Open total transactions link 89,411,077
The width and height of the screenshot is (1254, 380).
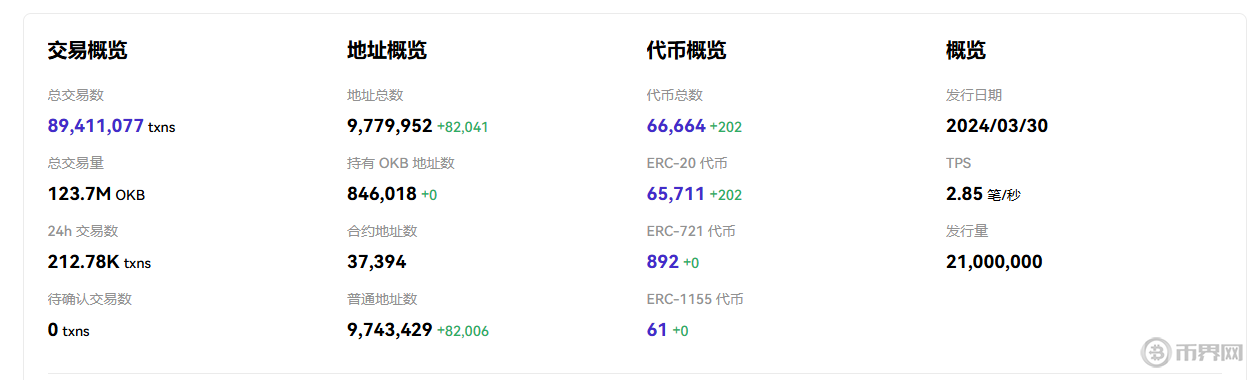tap(96, 126)
